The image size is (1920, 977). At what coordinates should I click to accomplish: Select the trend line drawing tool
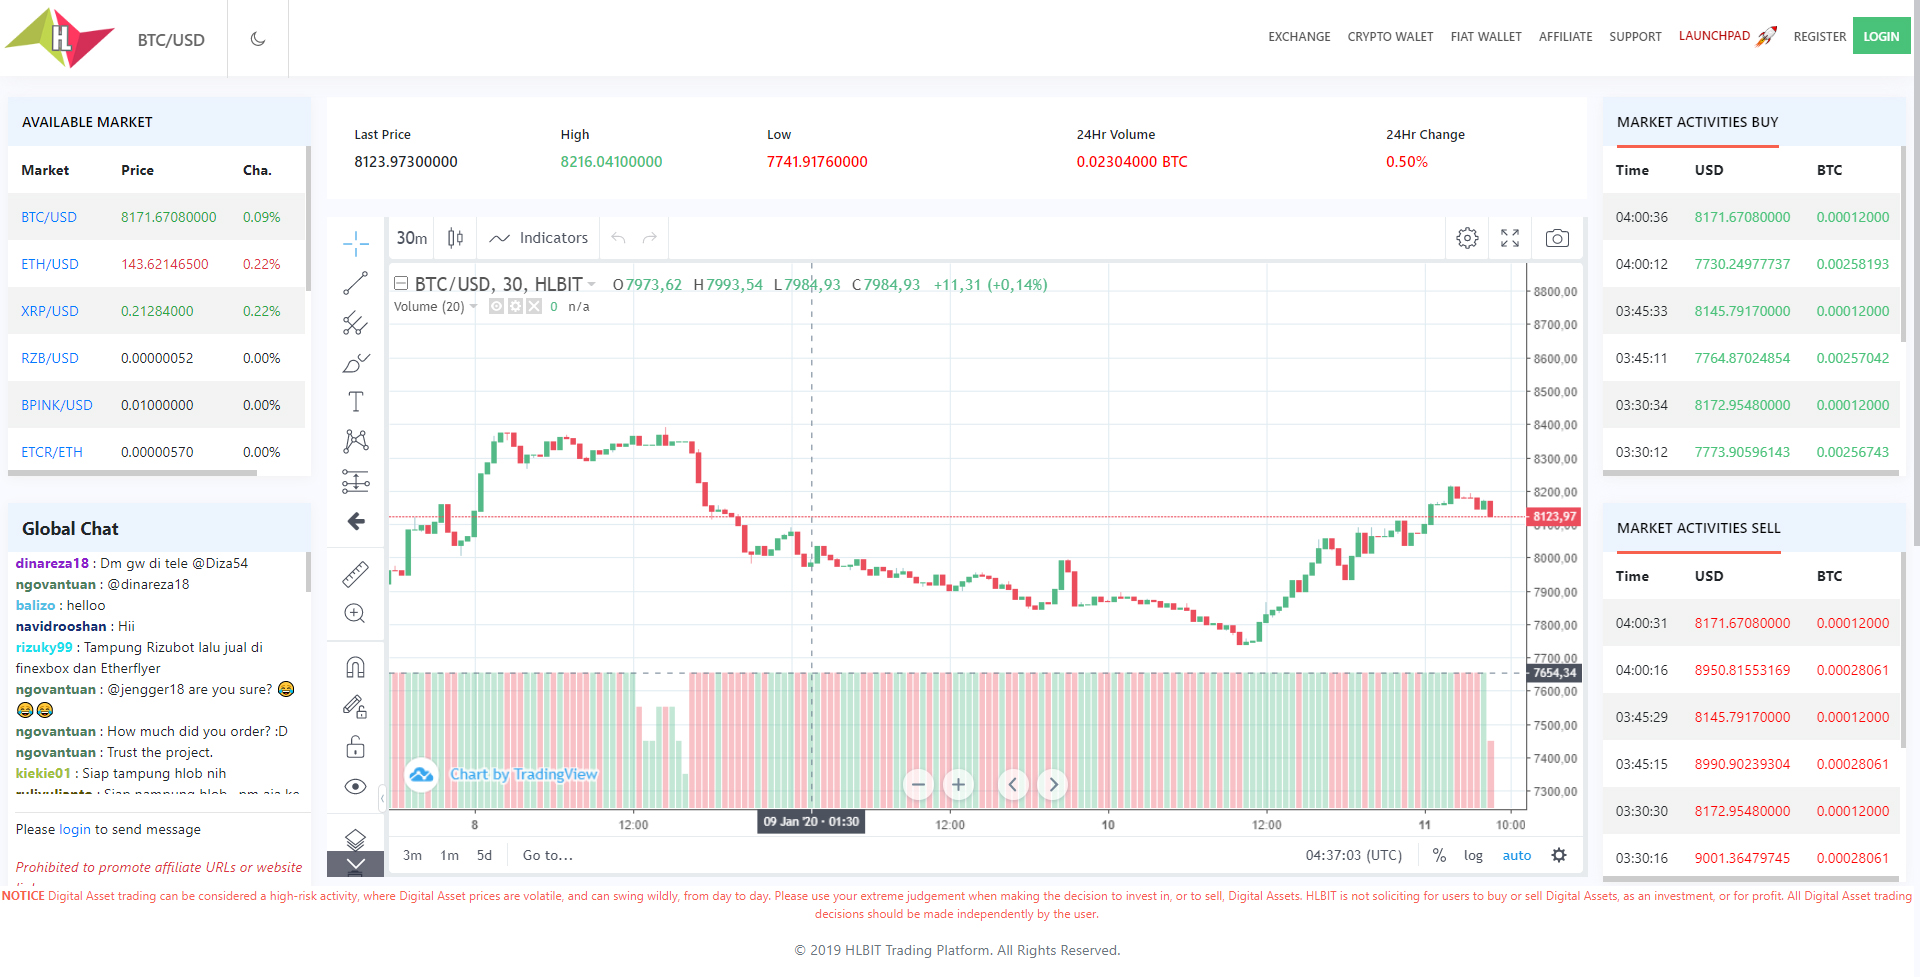click(x=355, y=284)
